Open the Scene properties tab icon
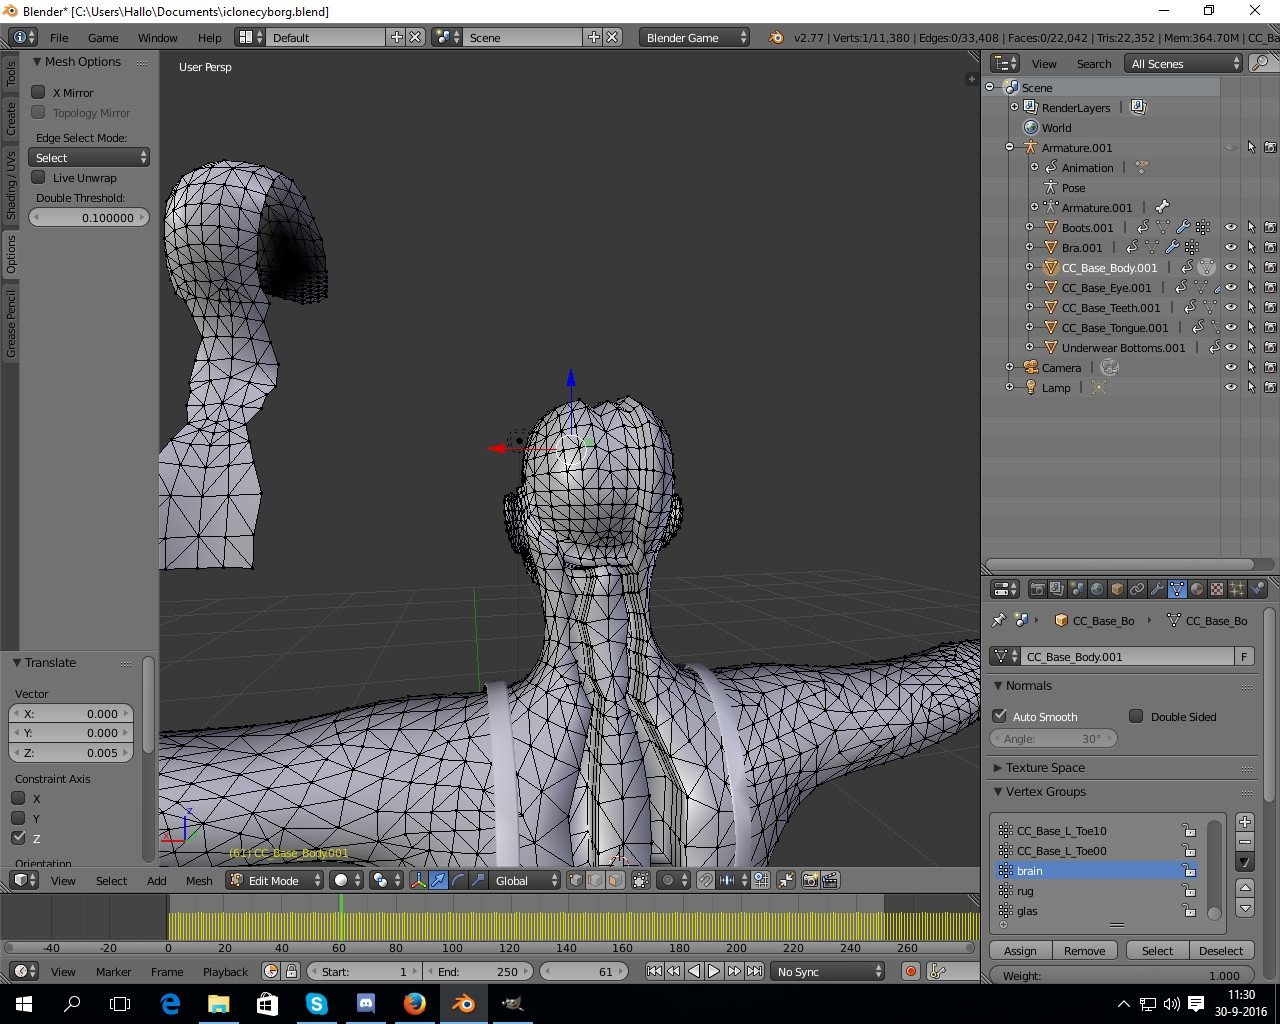The height and width of the screenshot is (1024, 1280). pos(1077,589)
